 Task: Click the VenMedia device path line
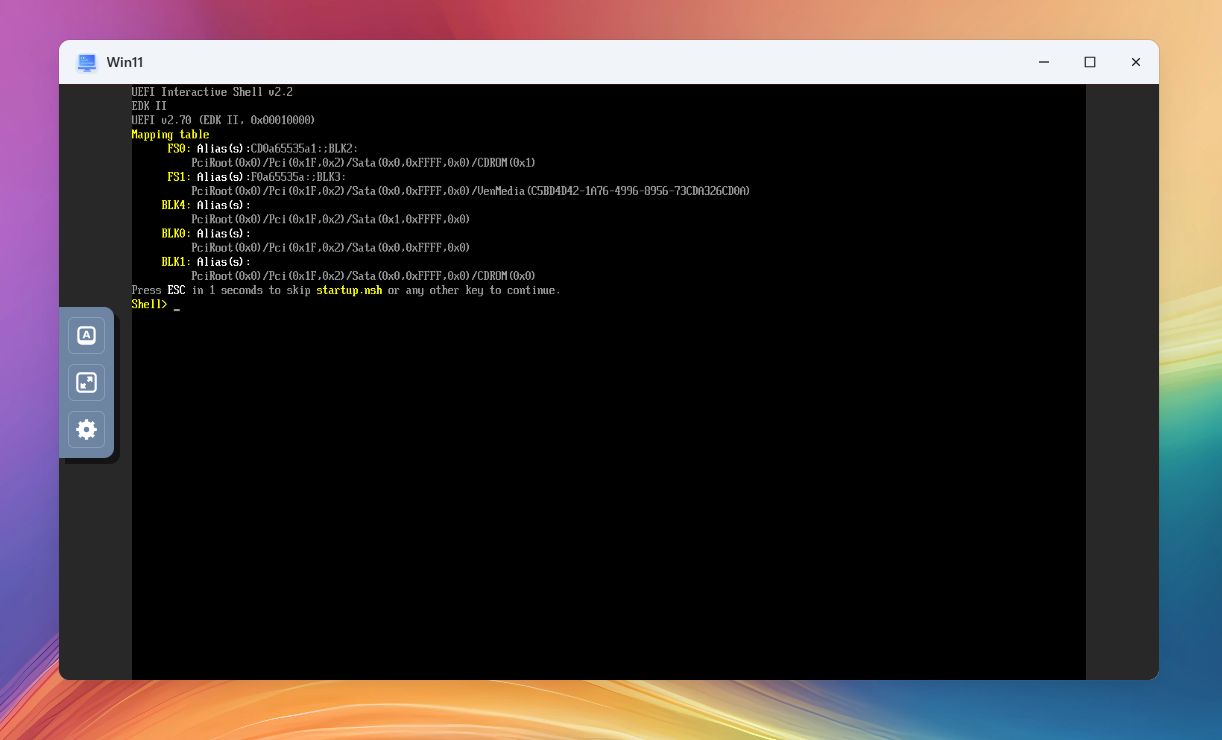click(x=470, y=191)
